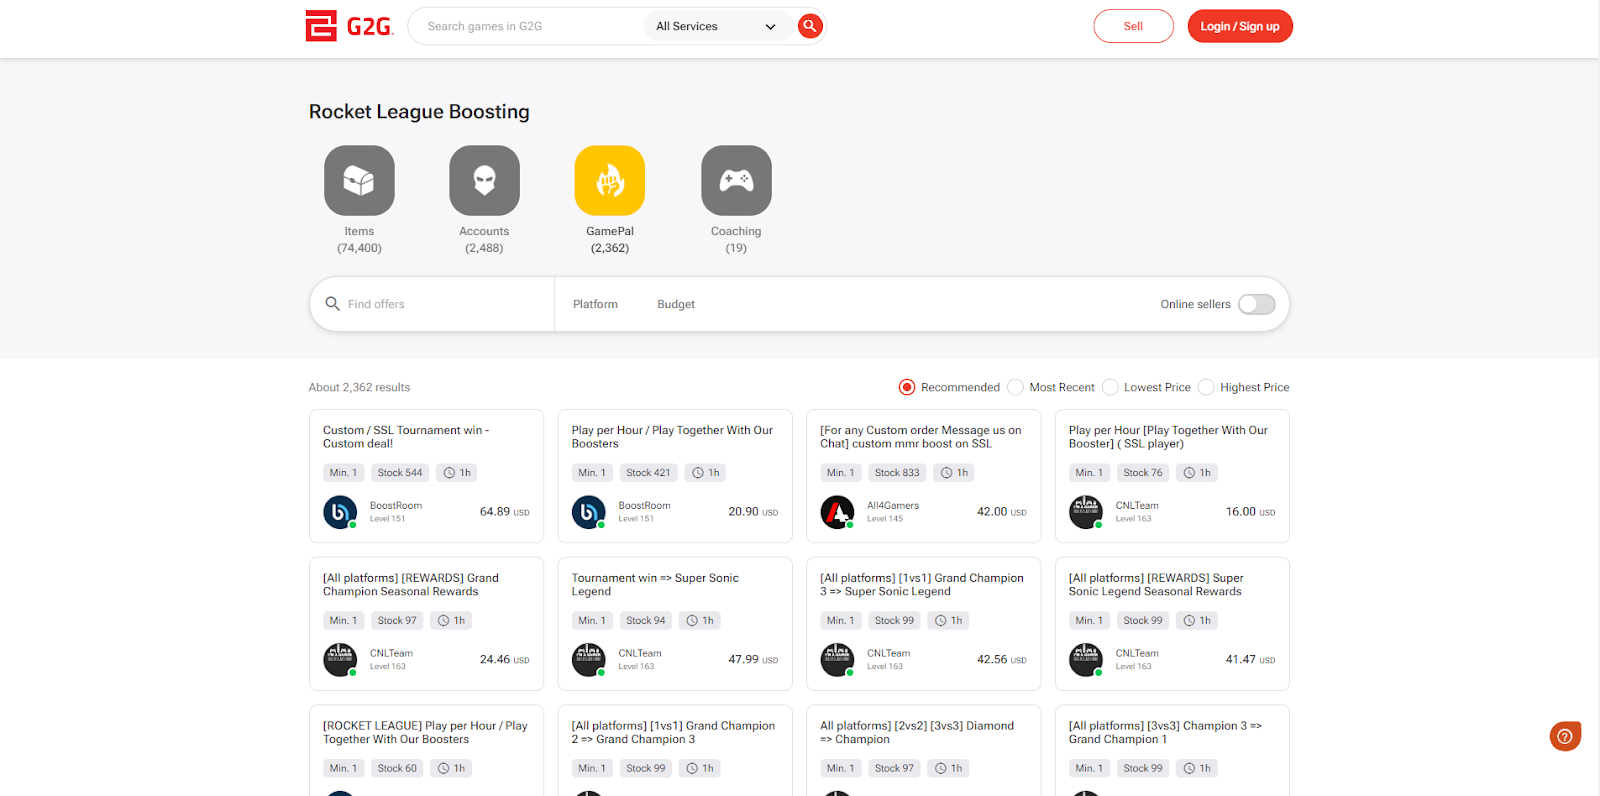Click the Sell button
Viewport: 1600px width, 796px height.
[x=1133, y=26]
